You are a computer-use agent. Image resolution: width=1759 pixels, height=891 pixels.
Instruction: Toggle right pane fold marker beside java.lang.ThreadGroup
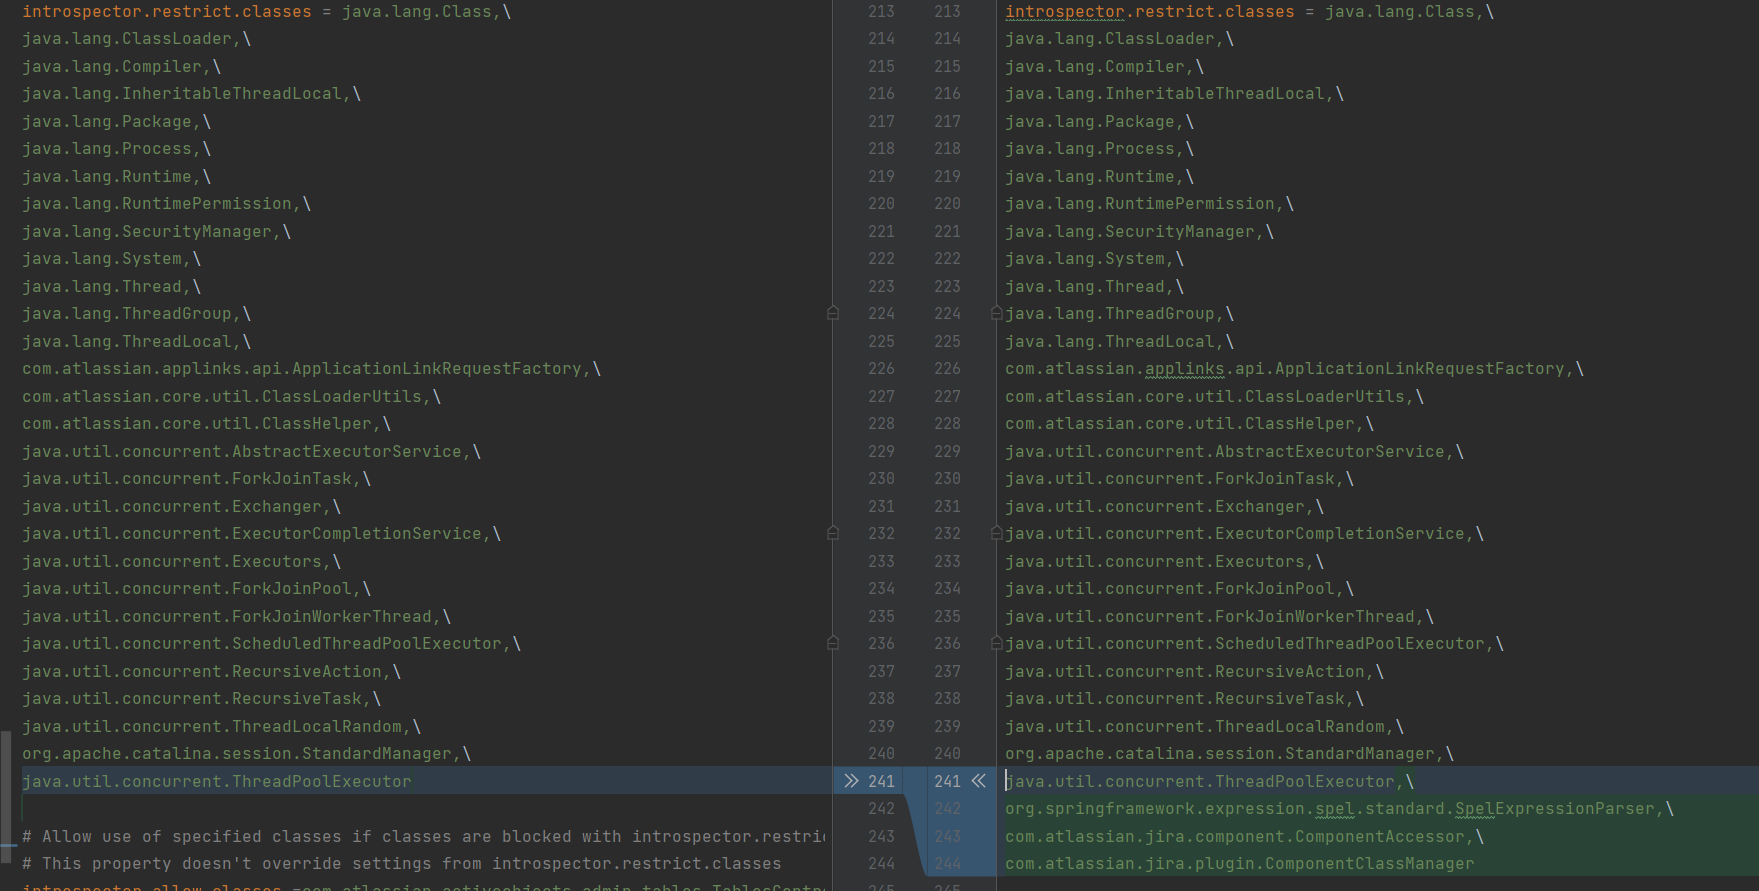click(996, 314)
